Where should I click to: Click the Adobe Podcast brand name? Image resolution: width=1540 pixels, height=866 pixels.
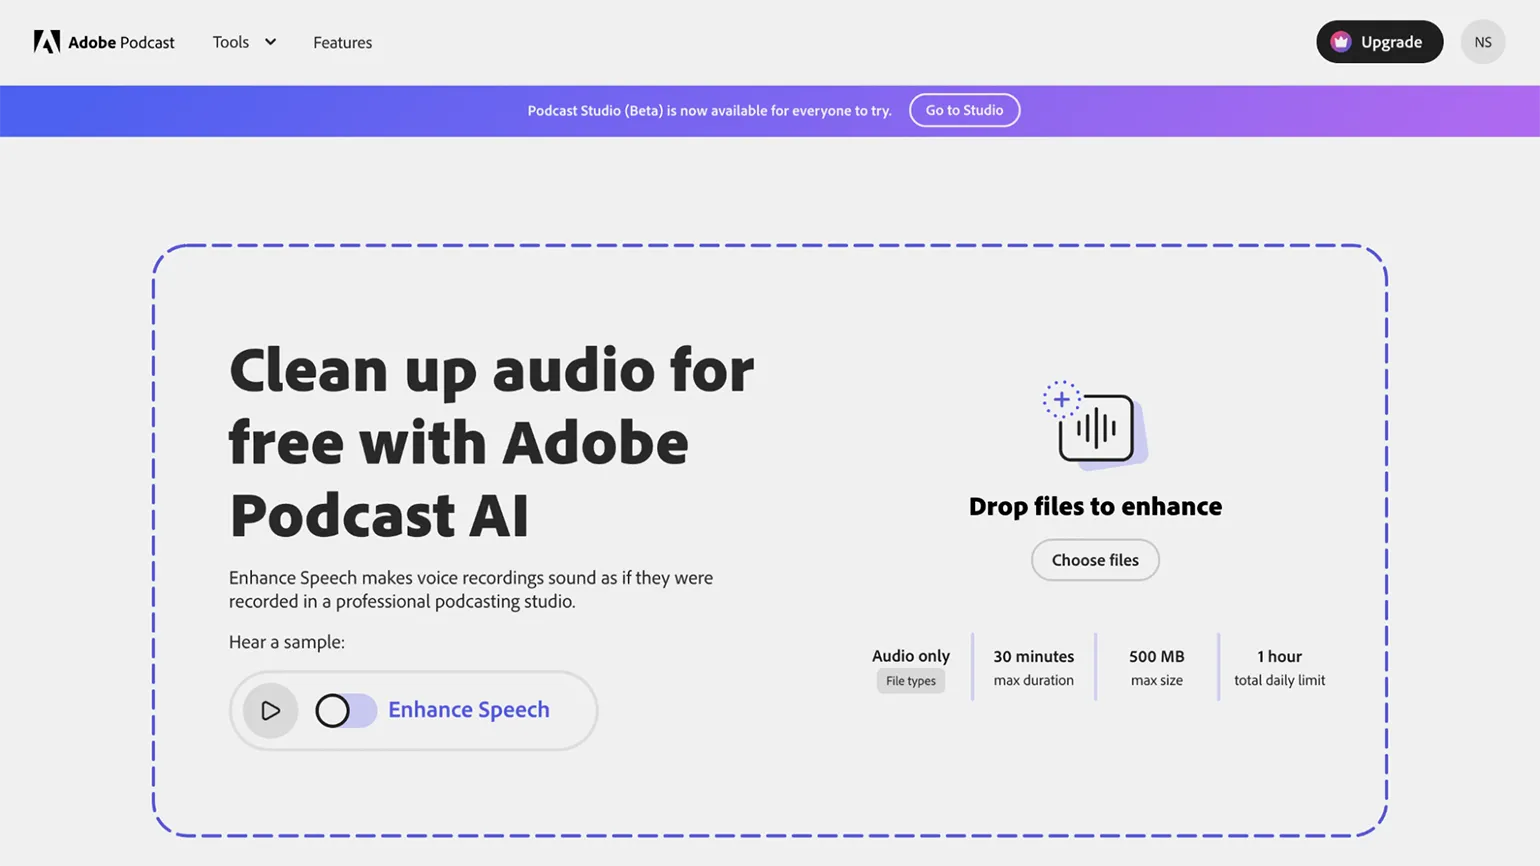121,42
